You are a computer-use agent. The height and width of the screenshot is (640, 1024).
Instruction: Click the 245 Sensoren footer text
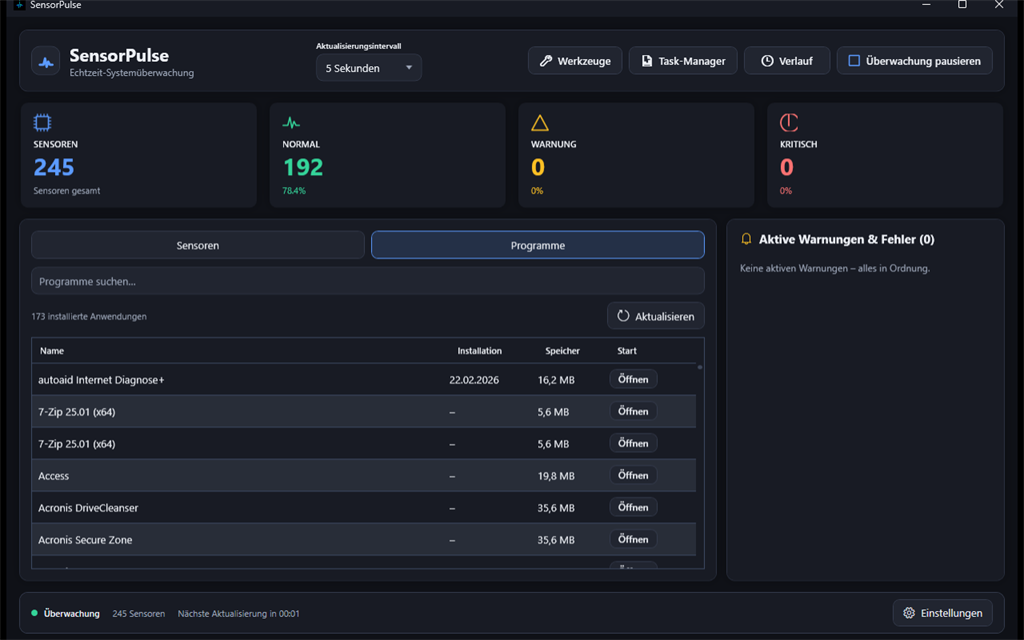[x=138, y=613]
